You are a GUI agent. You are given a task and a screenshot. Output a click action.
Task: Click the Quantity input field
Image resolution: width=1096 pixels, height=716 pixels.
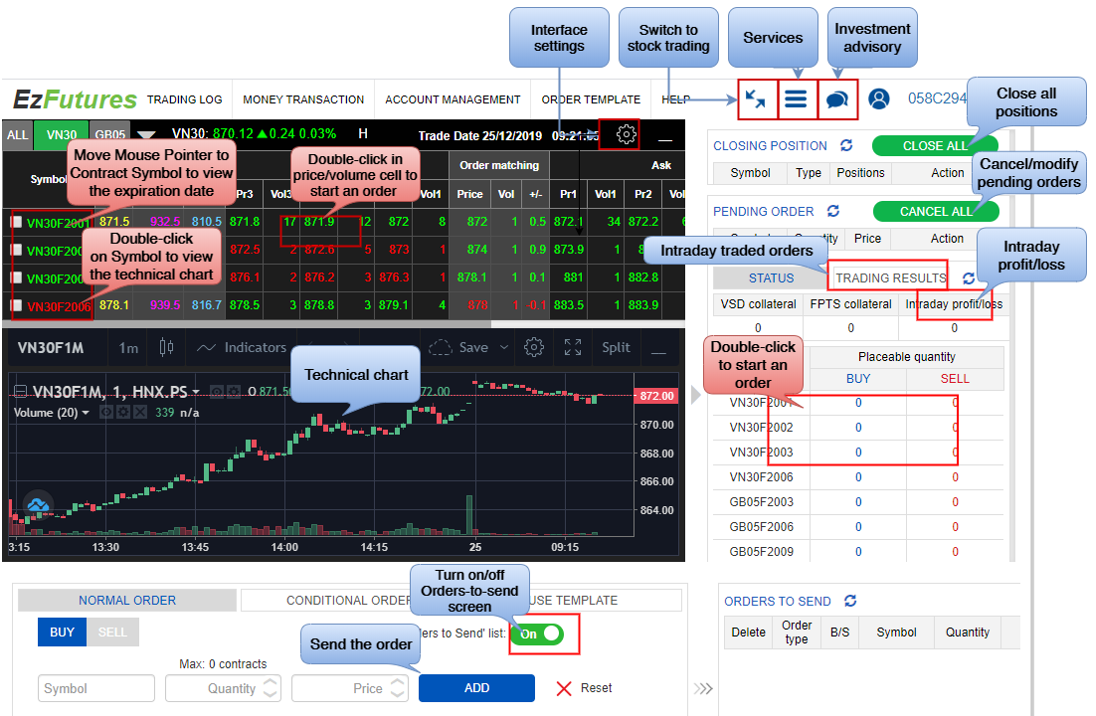click(222, 688)
